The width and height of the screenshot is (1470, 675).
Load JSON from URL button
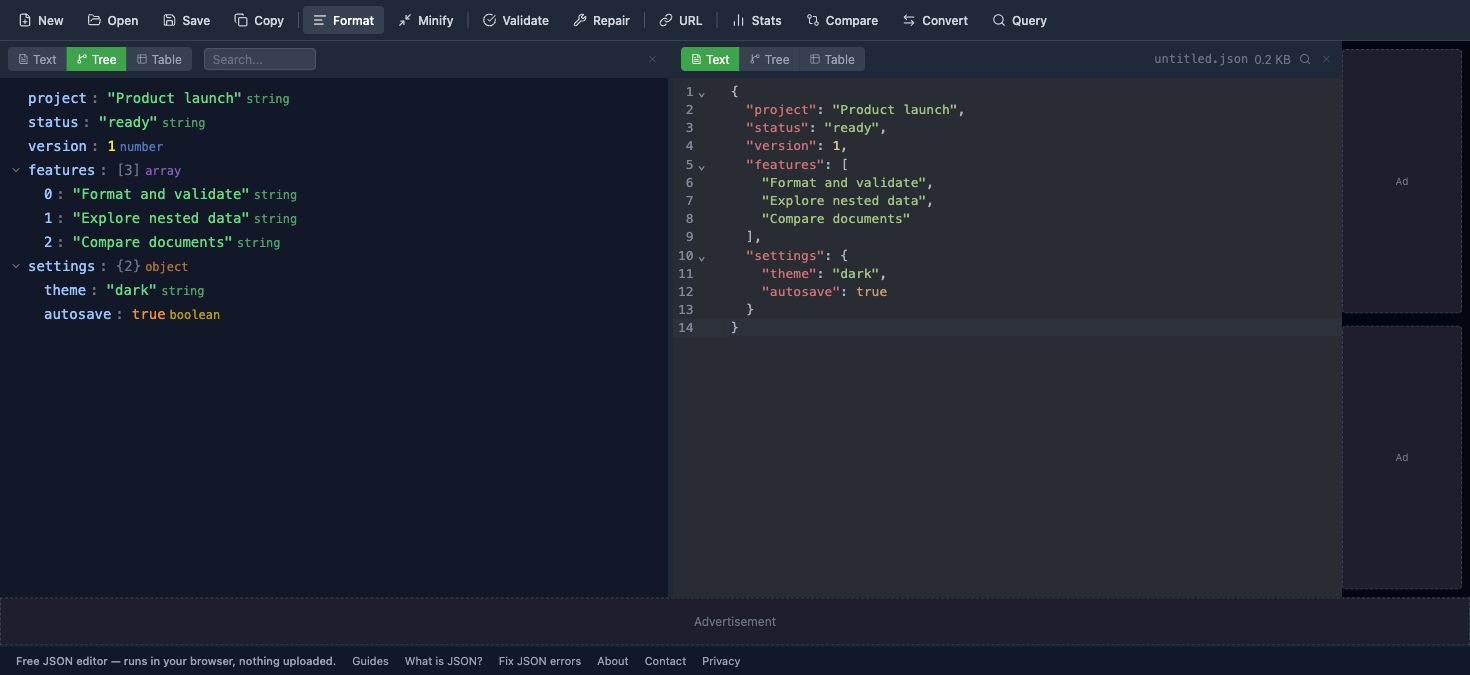coord(681,20)
